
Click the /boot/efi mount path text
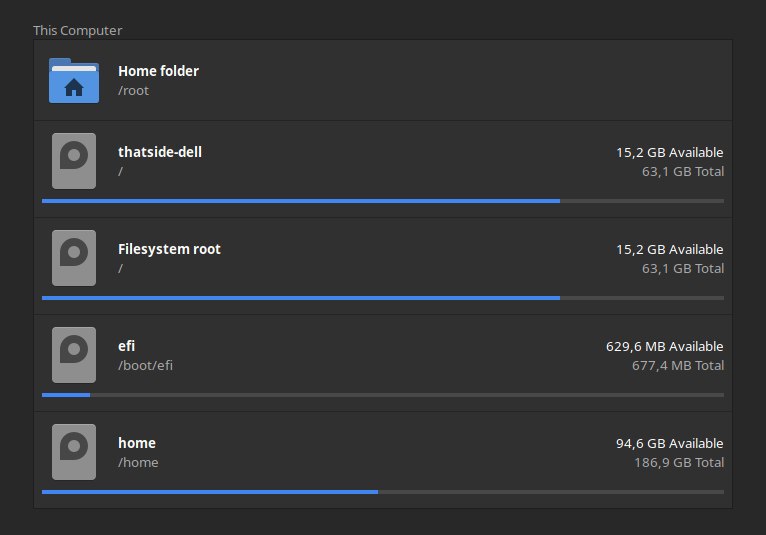pyautogui.click(x=145, y=365)
